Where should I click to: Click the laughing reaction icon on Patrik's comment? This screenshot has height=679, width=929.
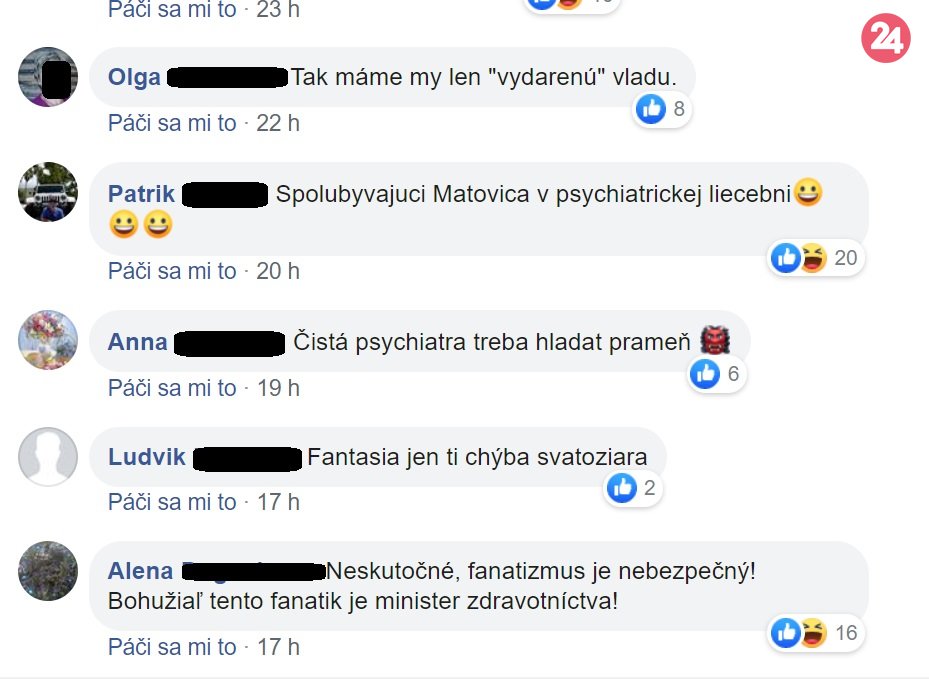click(813, 258)
